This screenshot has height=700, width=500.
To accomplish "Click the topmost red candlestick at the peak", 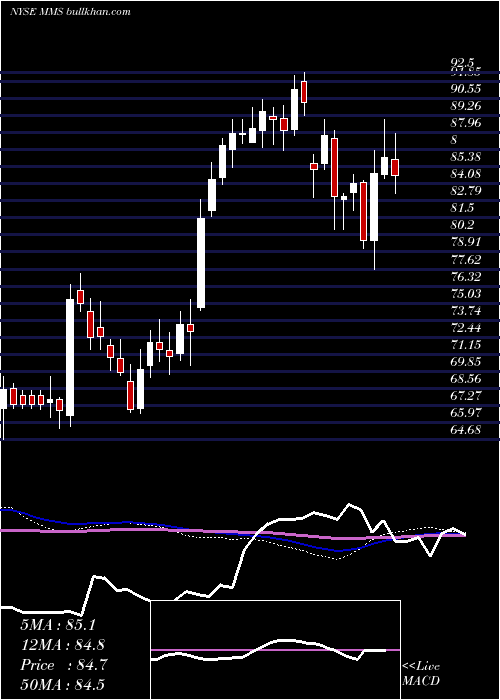I will (304, 92).
